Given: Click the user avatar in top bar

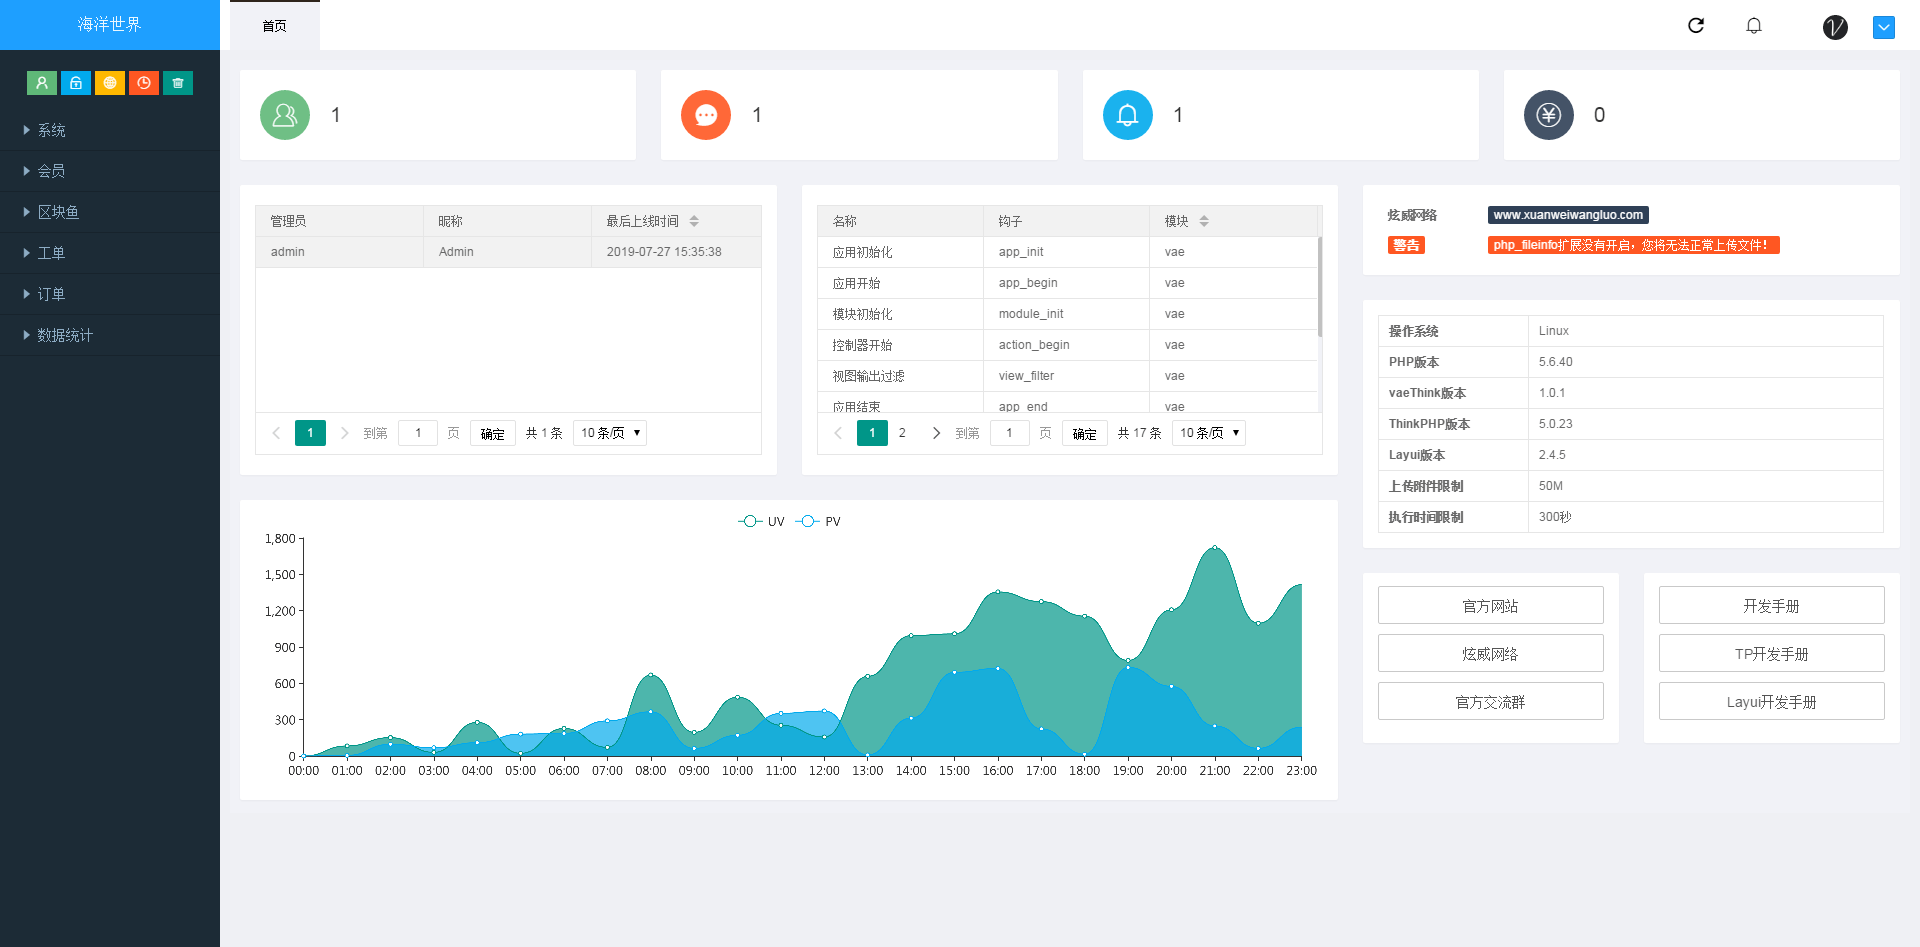Looking at the screenshot, I should pyautogui.click(x=1835, y=27).
